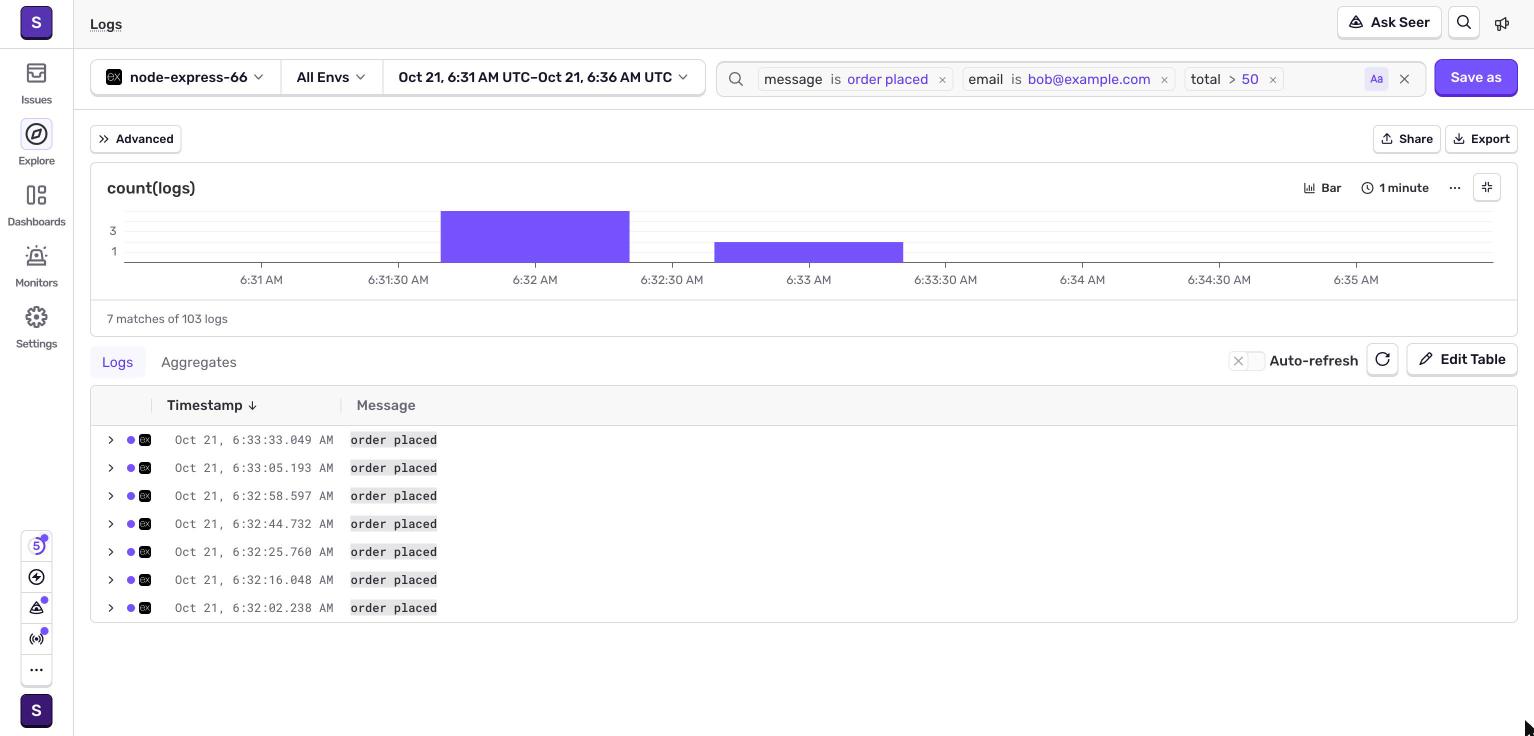The image size is (1534, 736).
Task: Click the lightning bolt sidebar icon
Action: (x=36, y=577)
